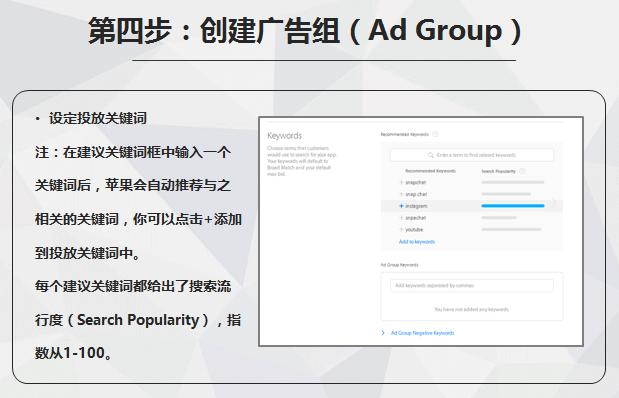Click the popularity bar for snapchat
This screenshot has height=398, width=619.
point(513,182)
